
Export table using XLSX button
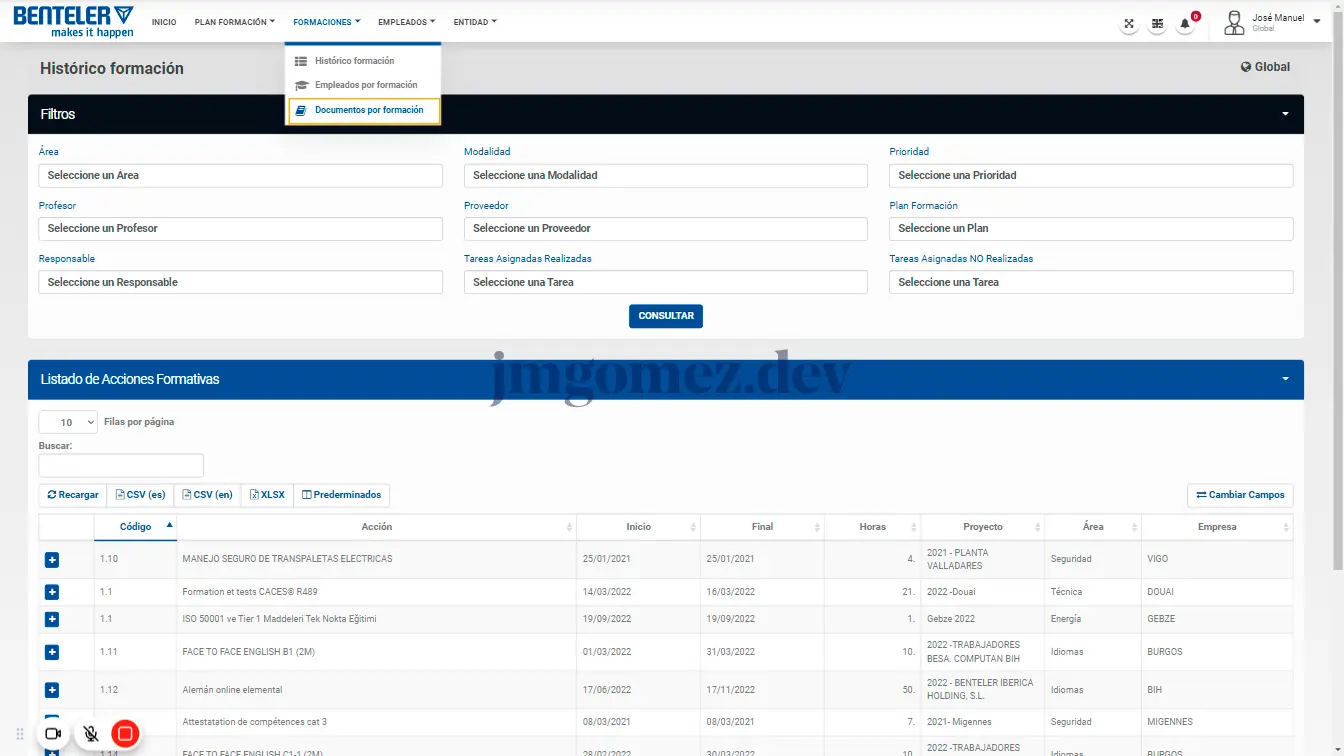[267, 495]
